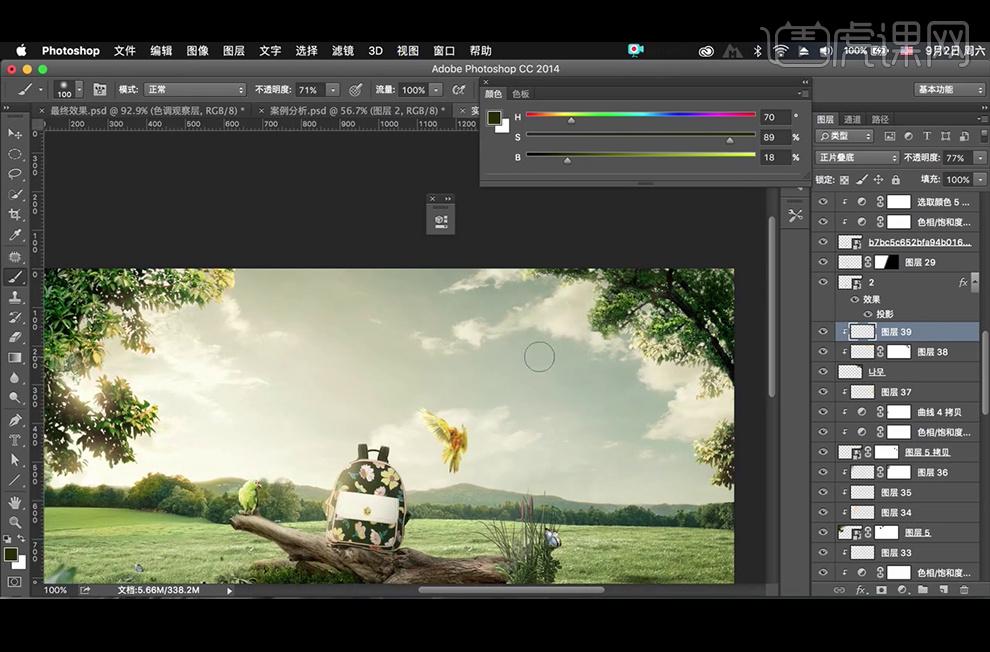Viewport: 990px width, 652px height.
Task: Hide the 图层 37 layer
Action: coord(823,392)
